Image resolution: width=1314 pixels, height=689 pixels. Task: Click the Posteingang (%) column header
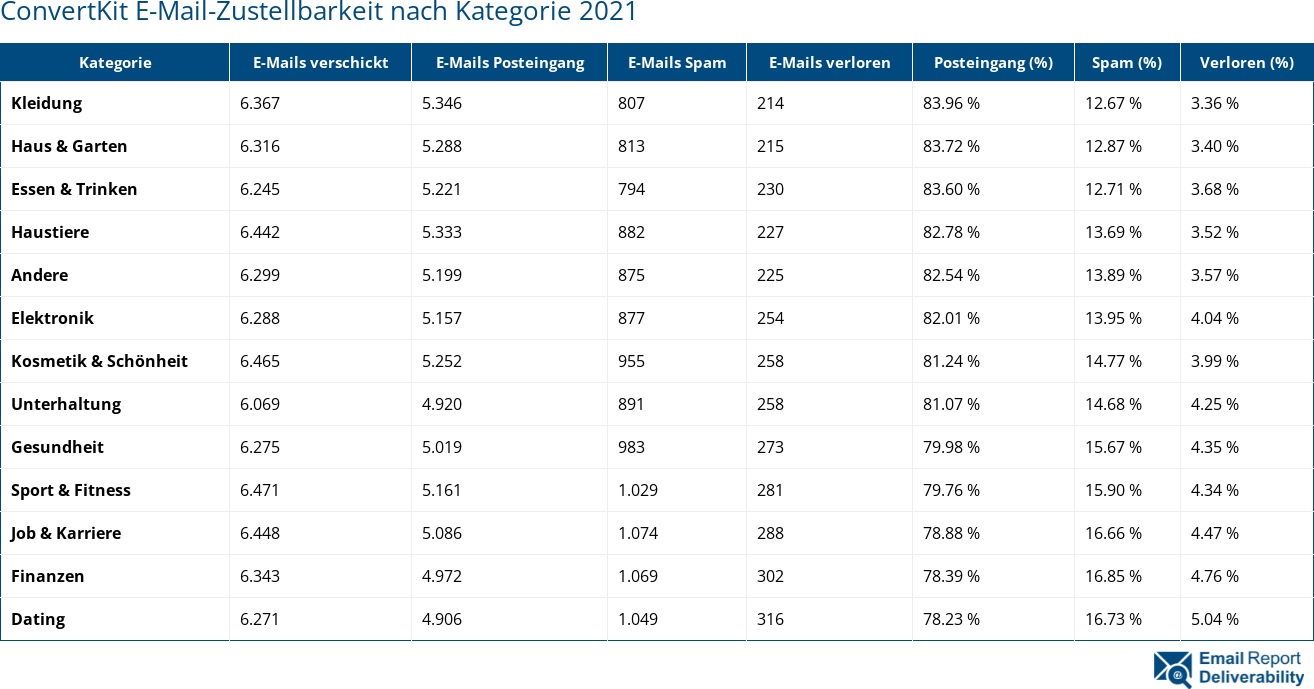tap(994, 62)
